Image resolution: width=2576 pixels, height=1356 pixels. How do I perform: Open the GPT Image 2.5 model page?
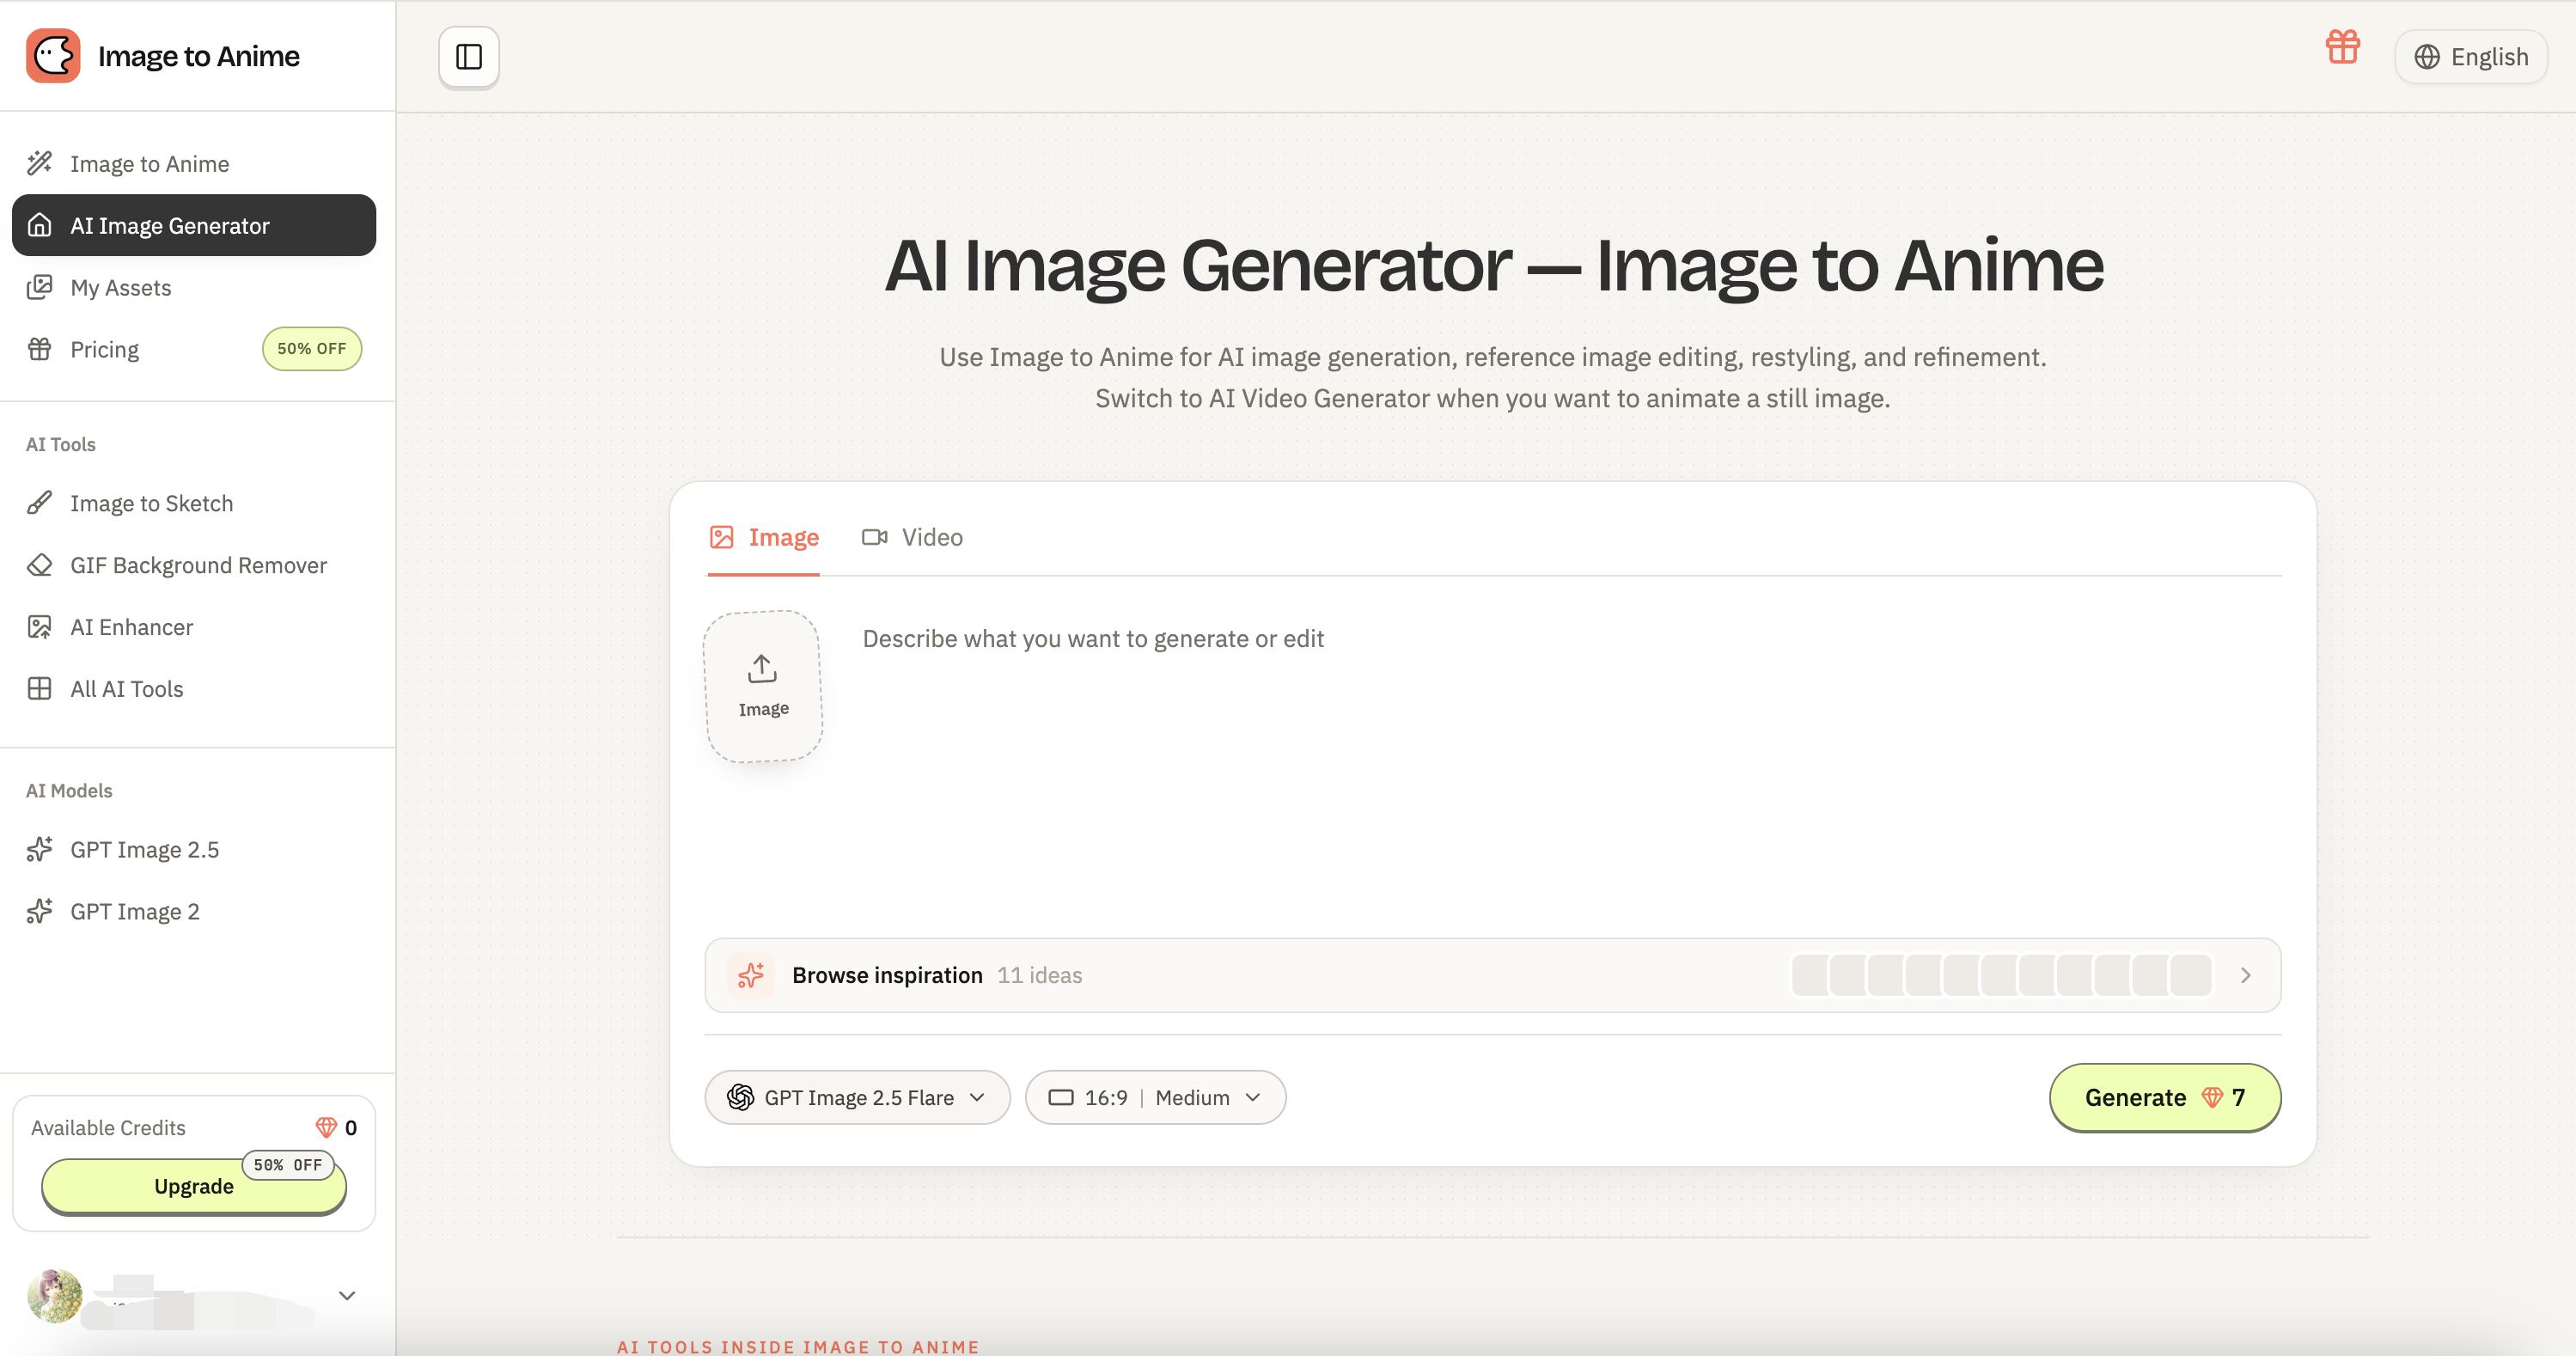(194, 849)
